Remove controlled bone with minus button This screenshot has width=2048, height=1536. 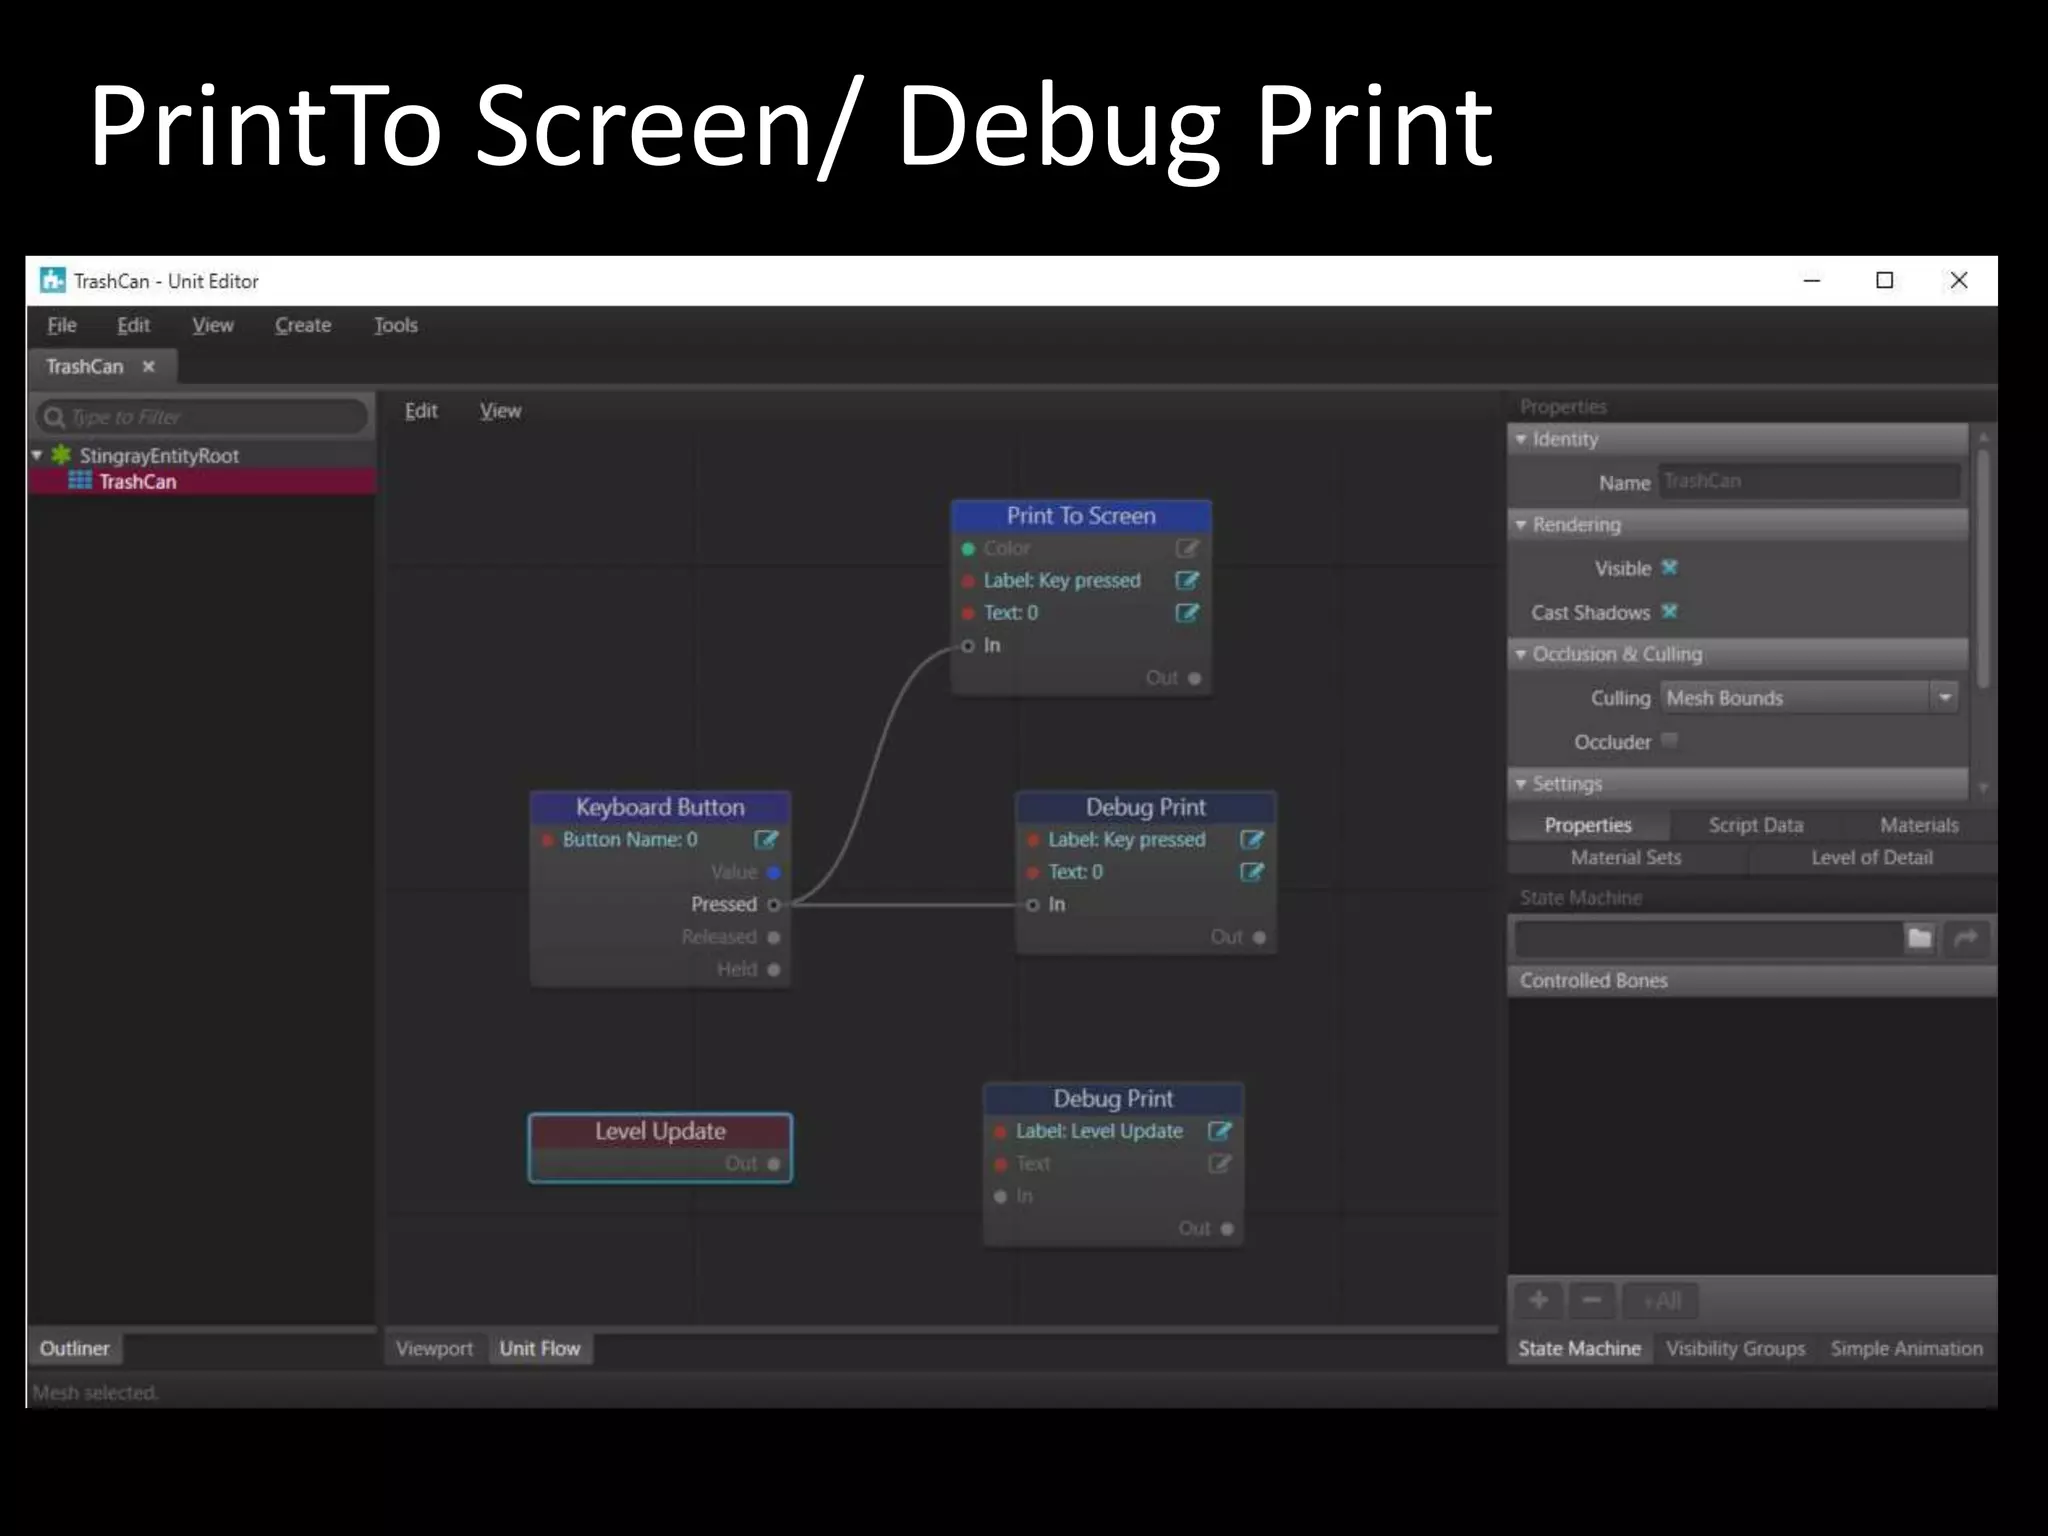point(1592,1300)
